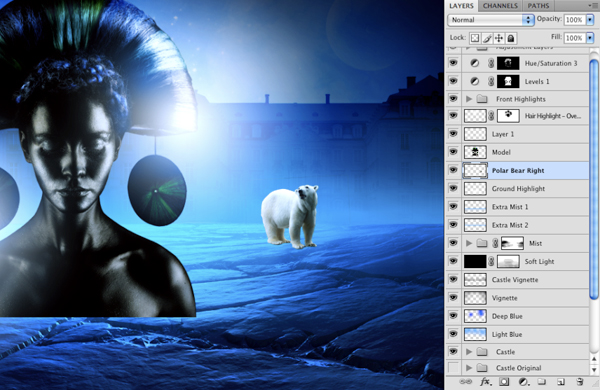Toggle visibility of Front Highlights group
This screenshot has height=390, width=600.
(x=453, y=99)
